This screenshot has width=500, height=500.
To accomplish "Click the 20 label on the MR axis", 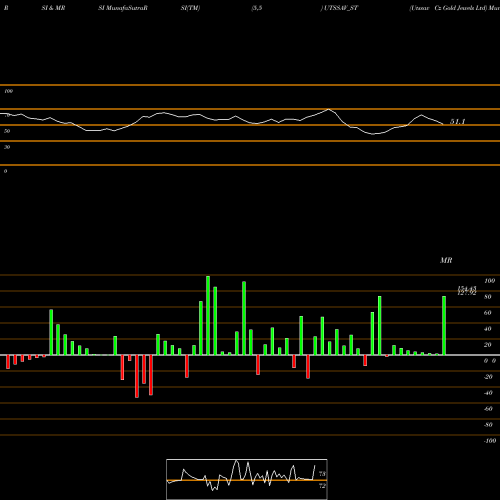I will click(488, 345).
